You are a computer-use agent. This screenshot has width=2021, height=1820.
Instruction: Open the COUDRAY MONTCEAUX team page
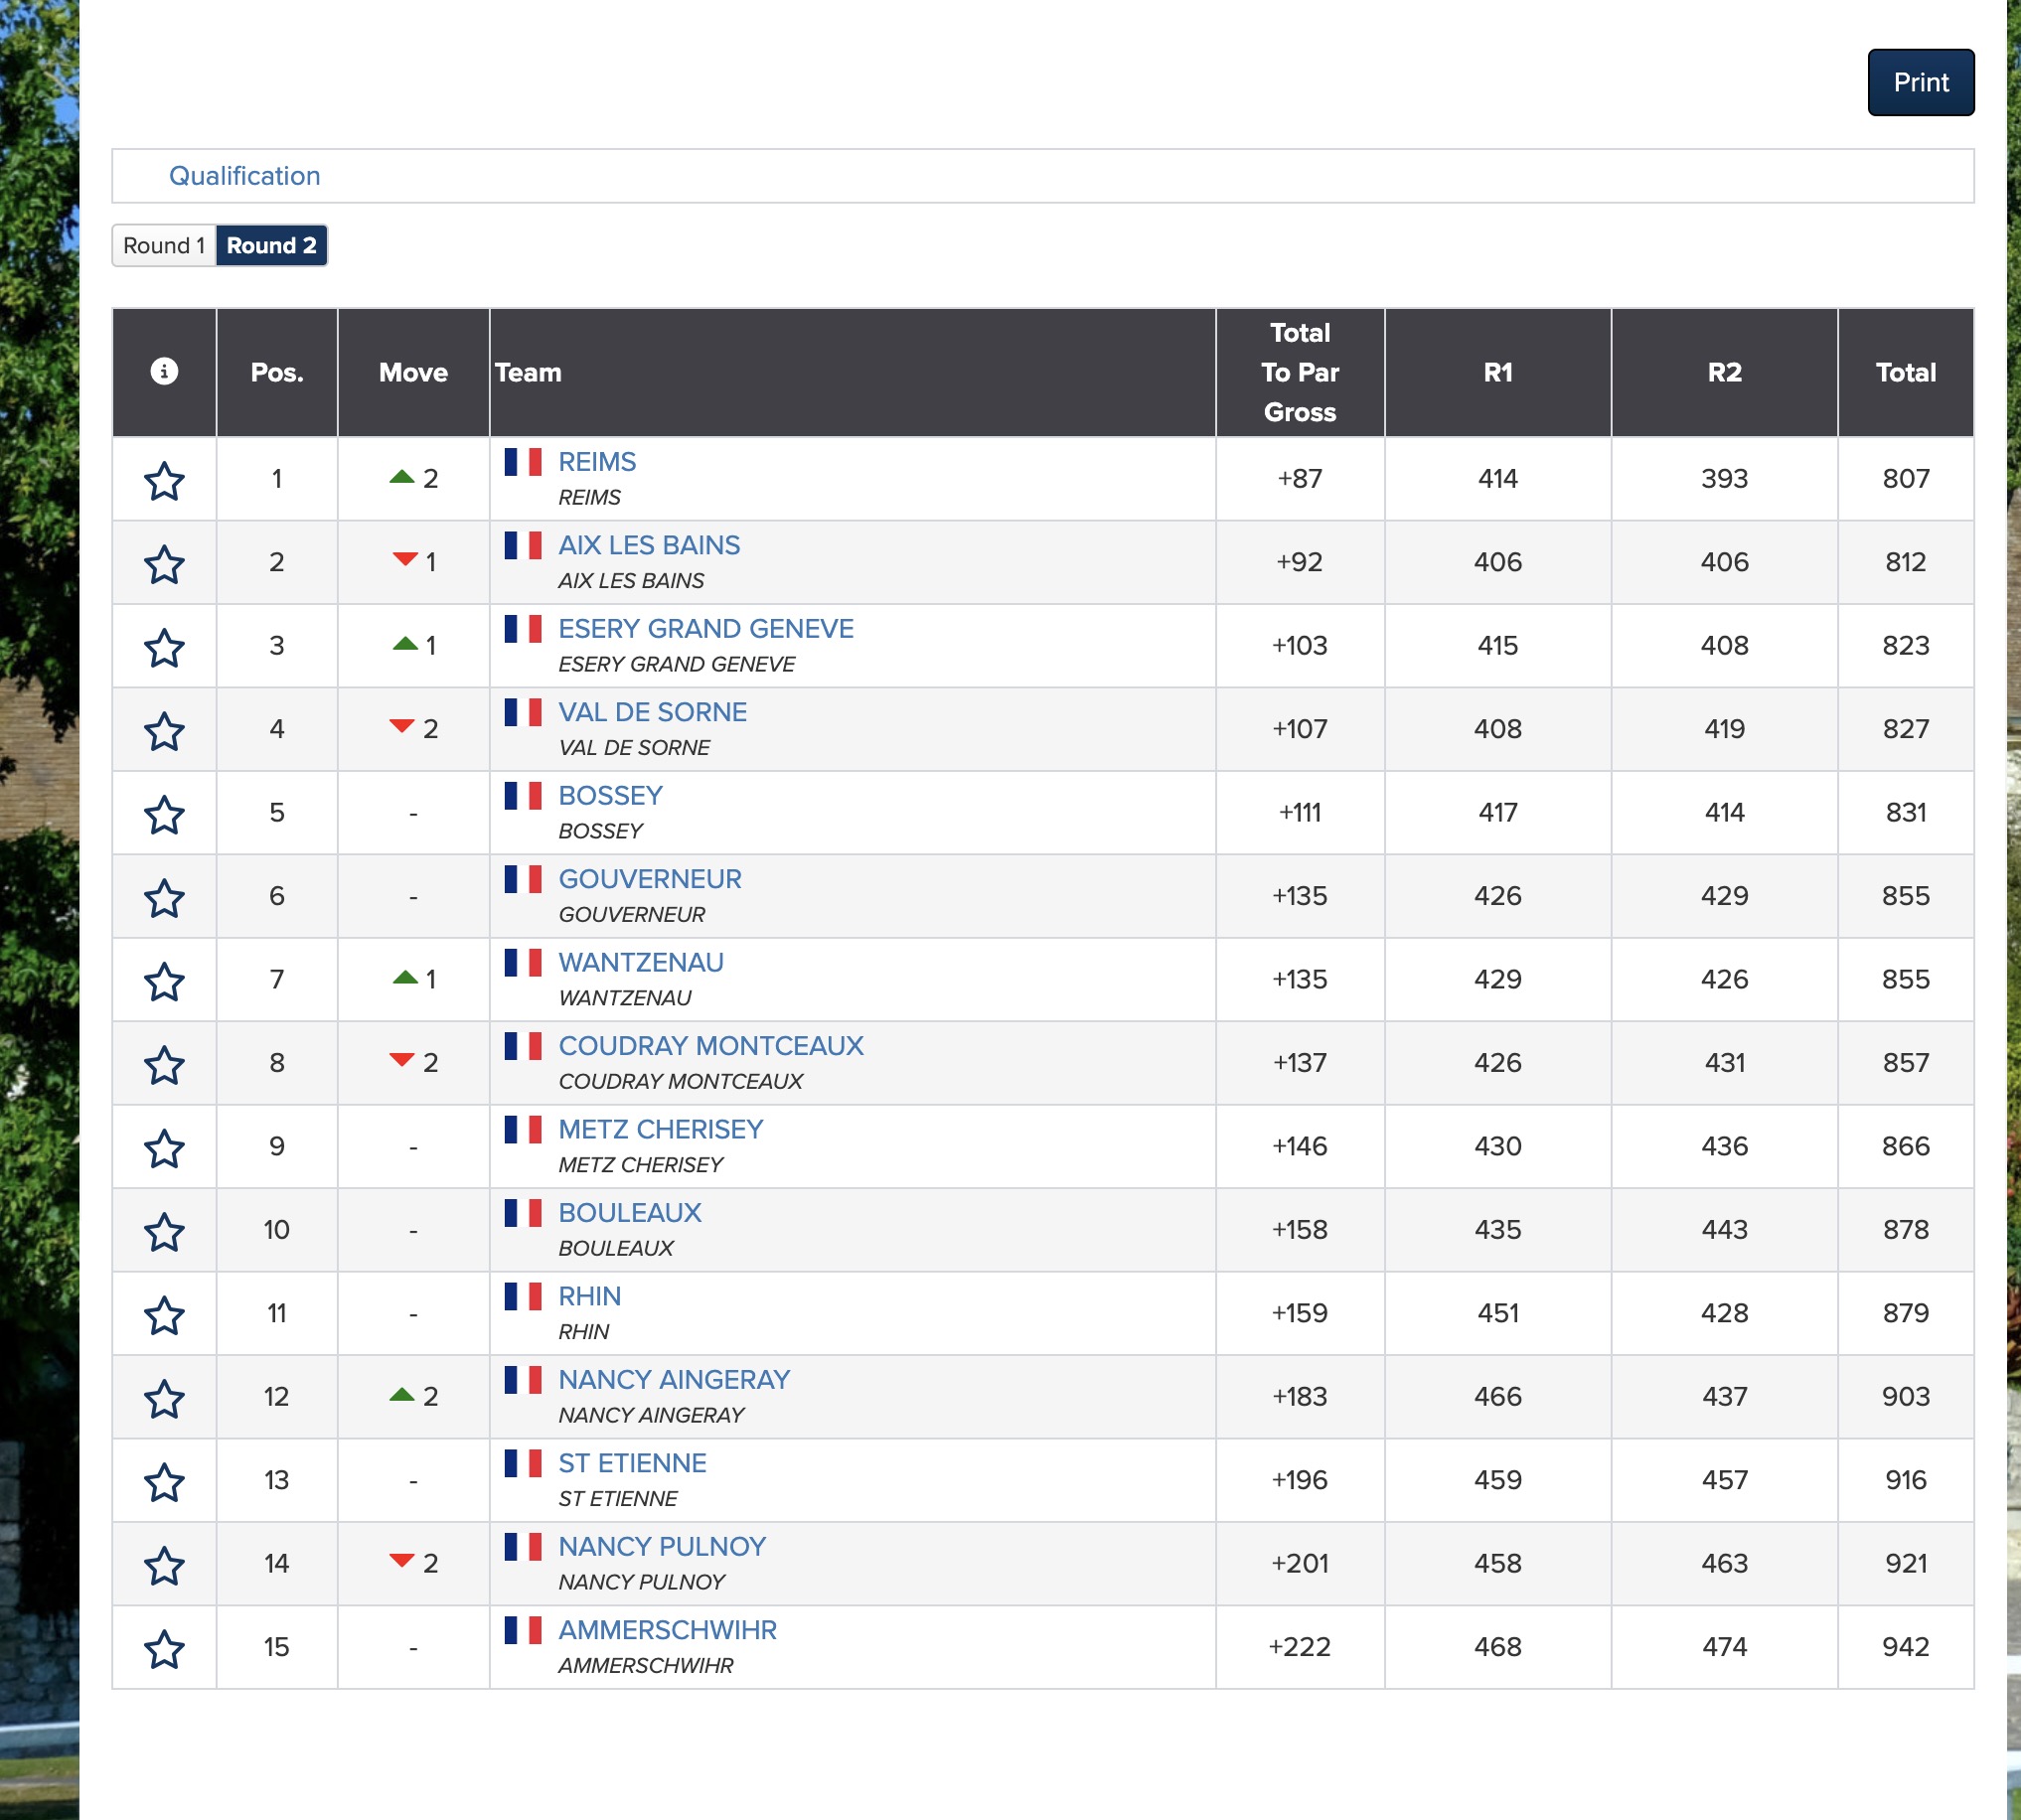click(x=711, y=1047)
